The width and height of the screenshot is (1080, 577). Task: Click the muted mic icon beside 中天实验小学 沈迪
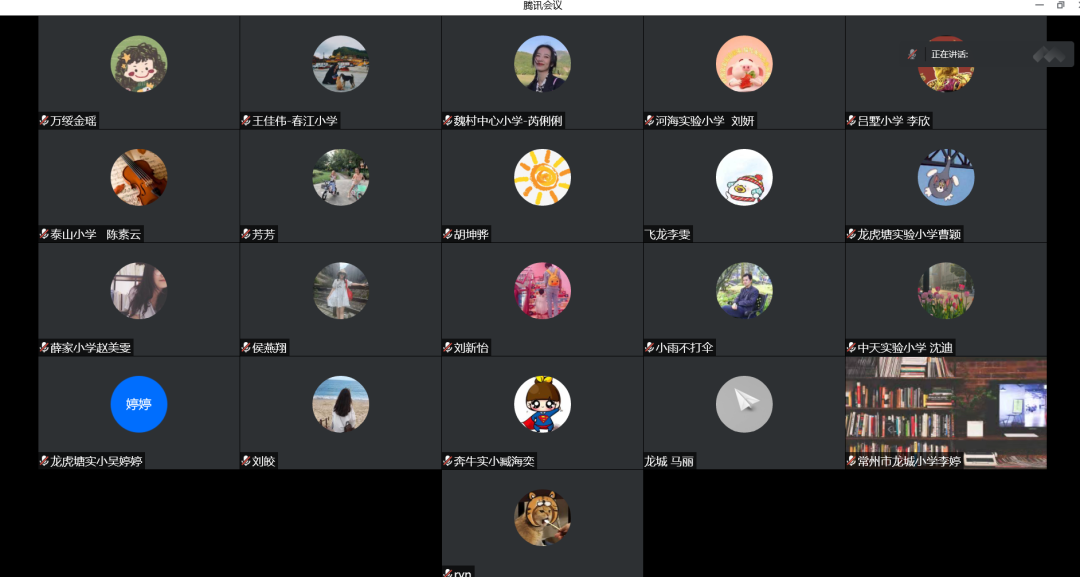tap(851, 348)
